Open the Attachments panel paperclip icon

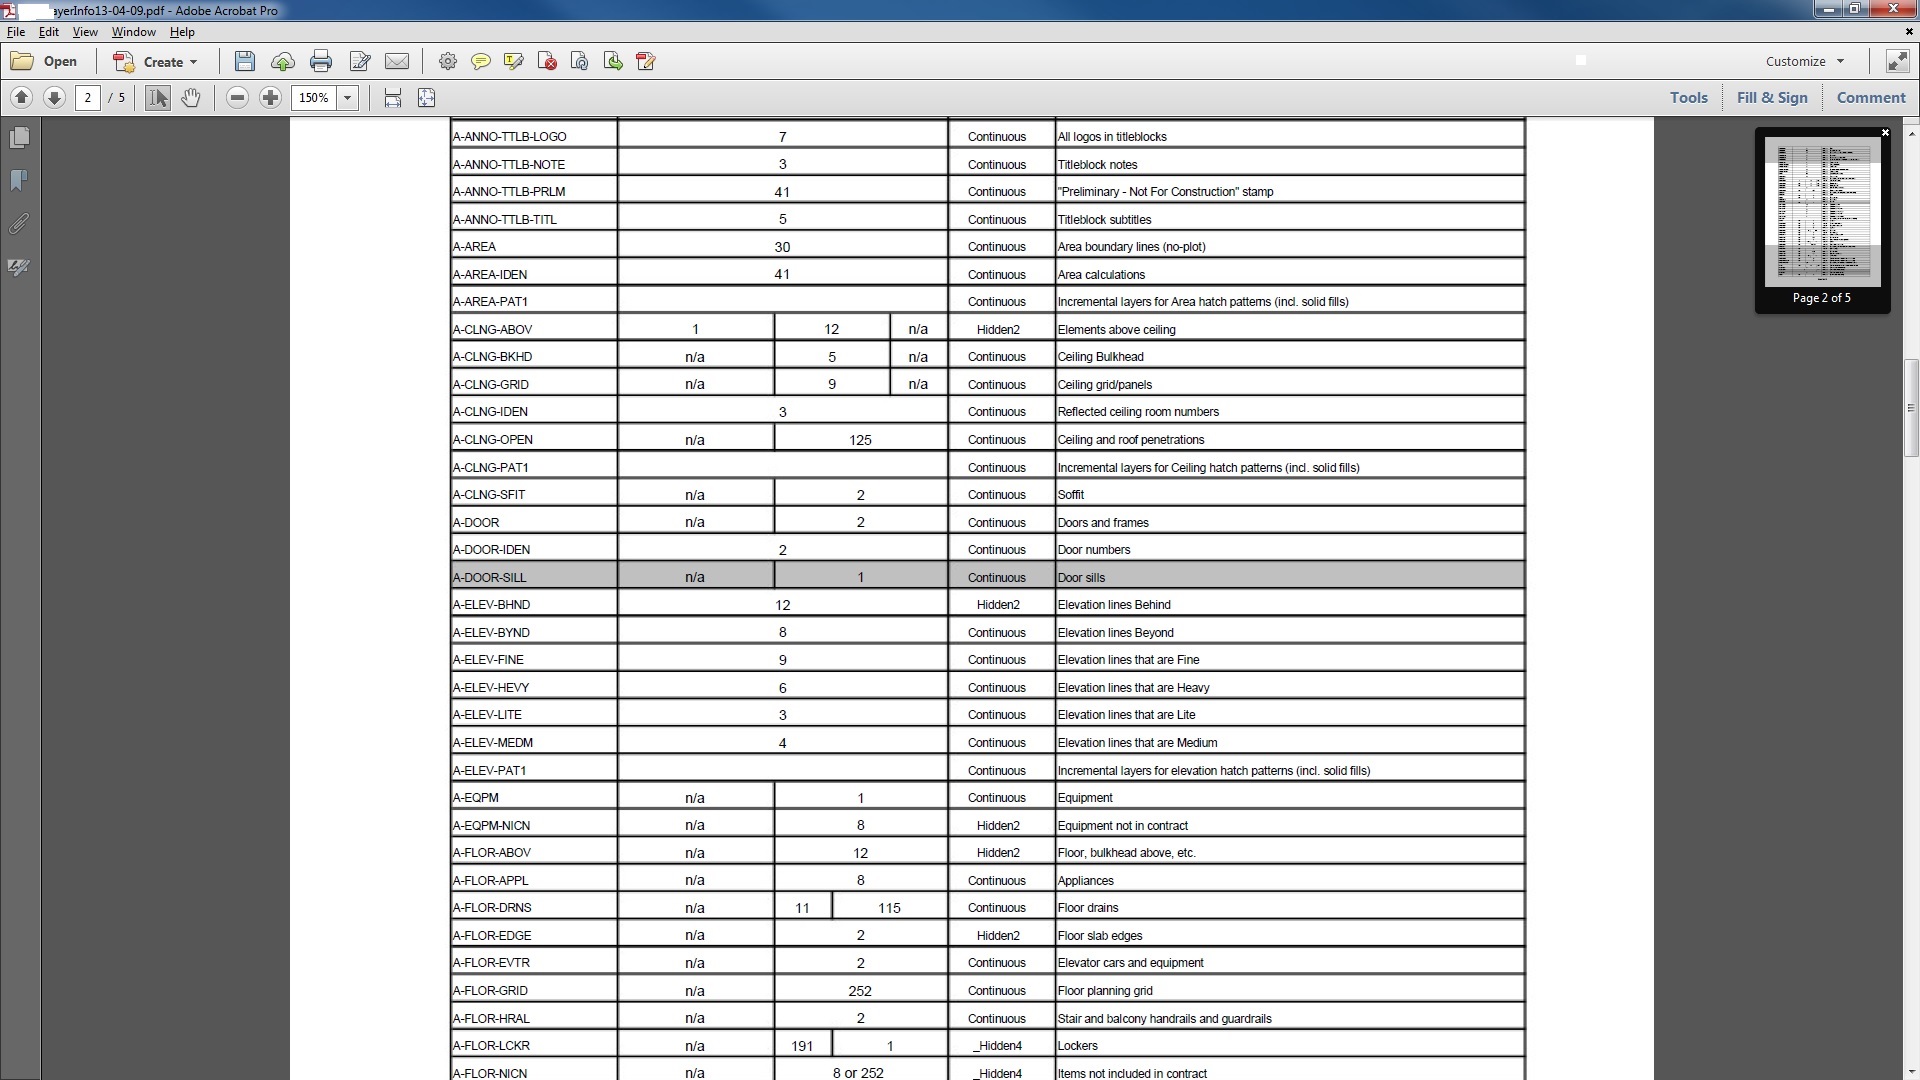click(19, 224)
